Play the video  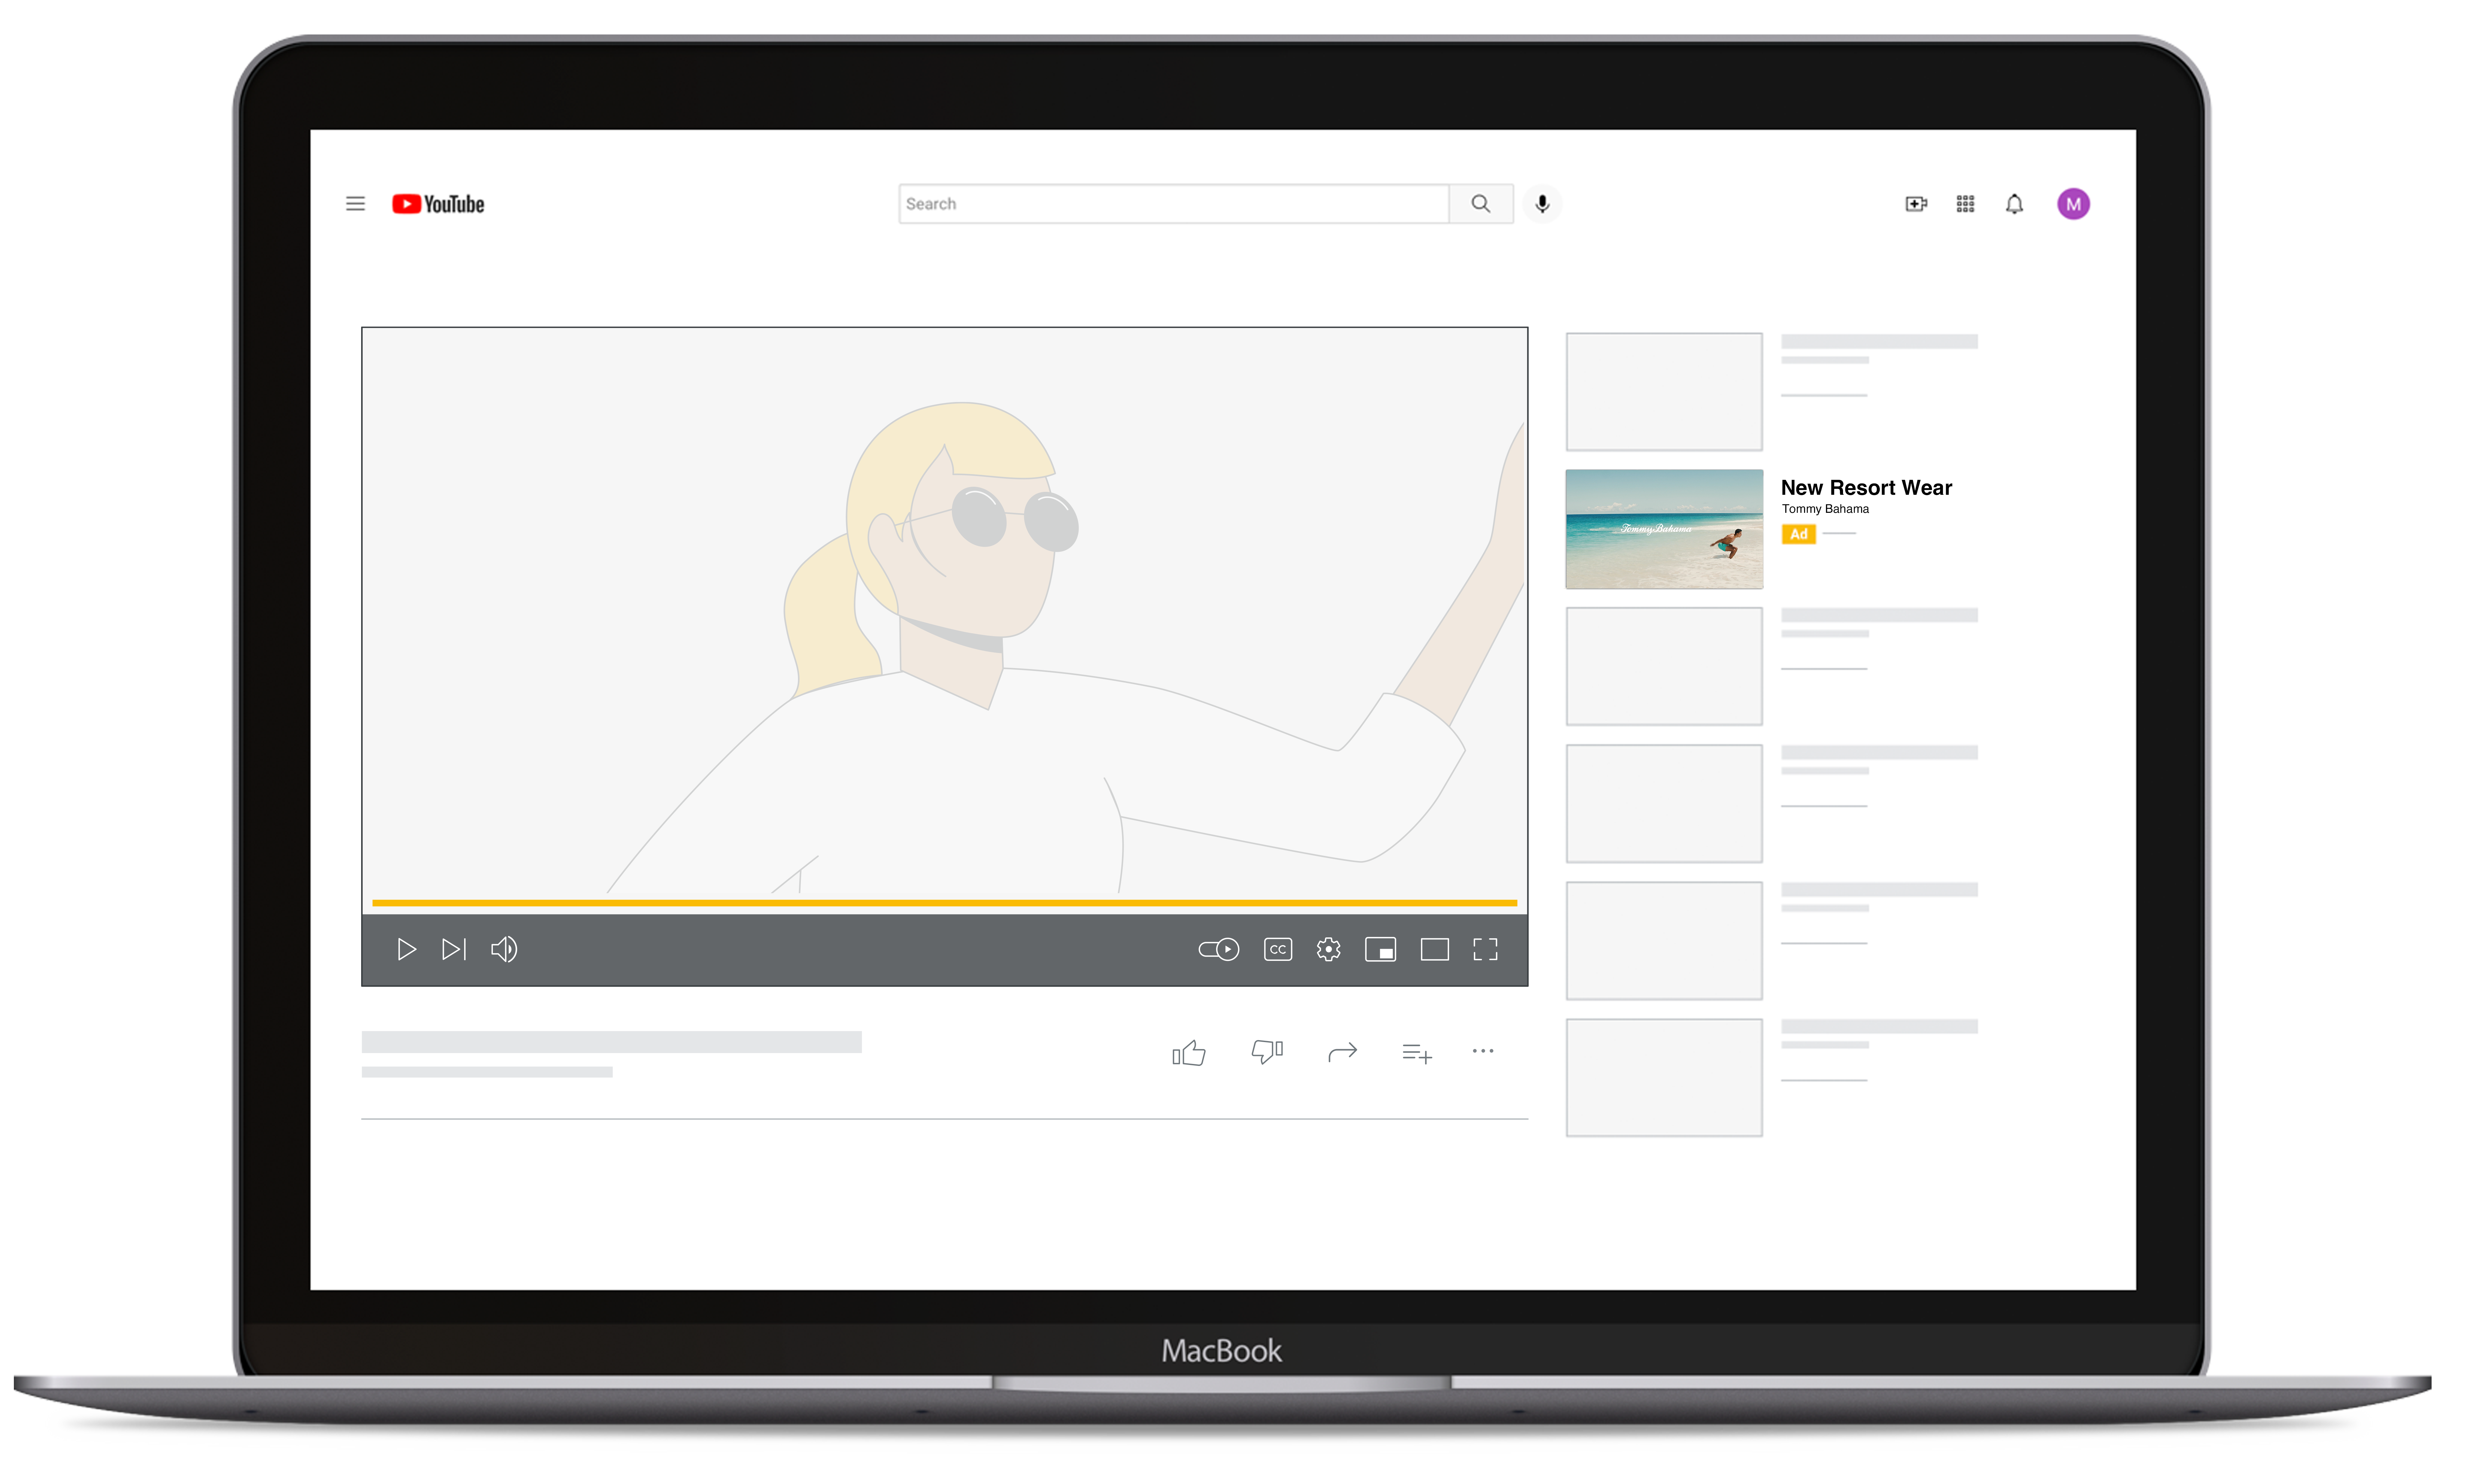406,949
